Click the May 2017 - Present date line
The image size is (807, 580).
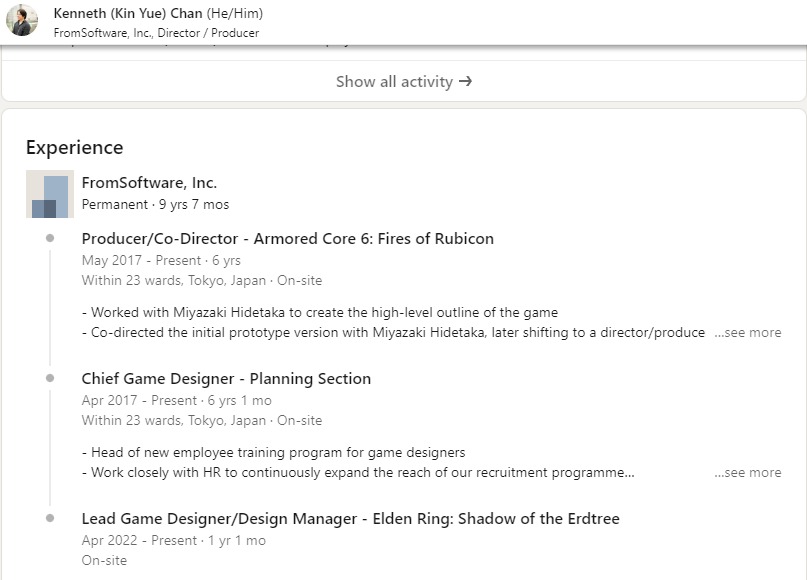tap(161, 260)
